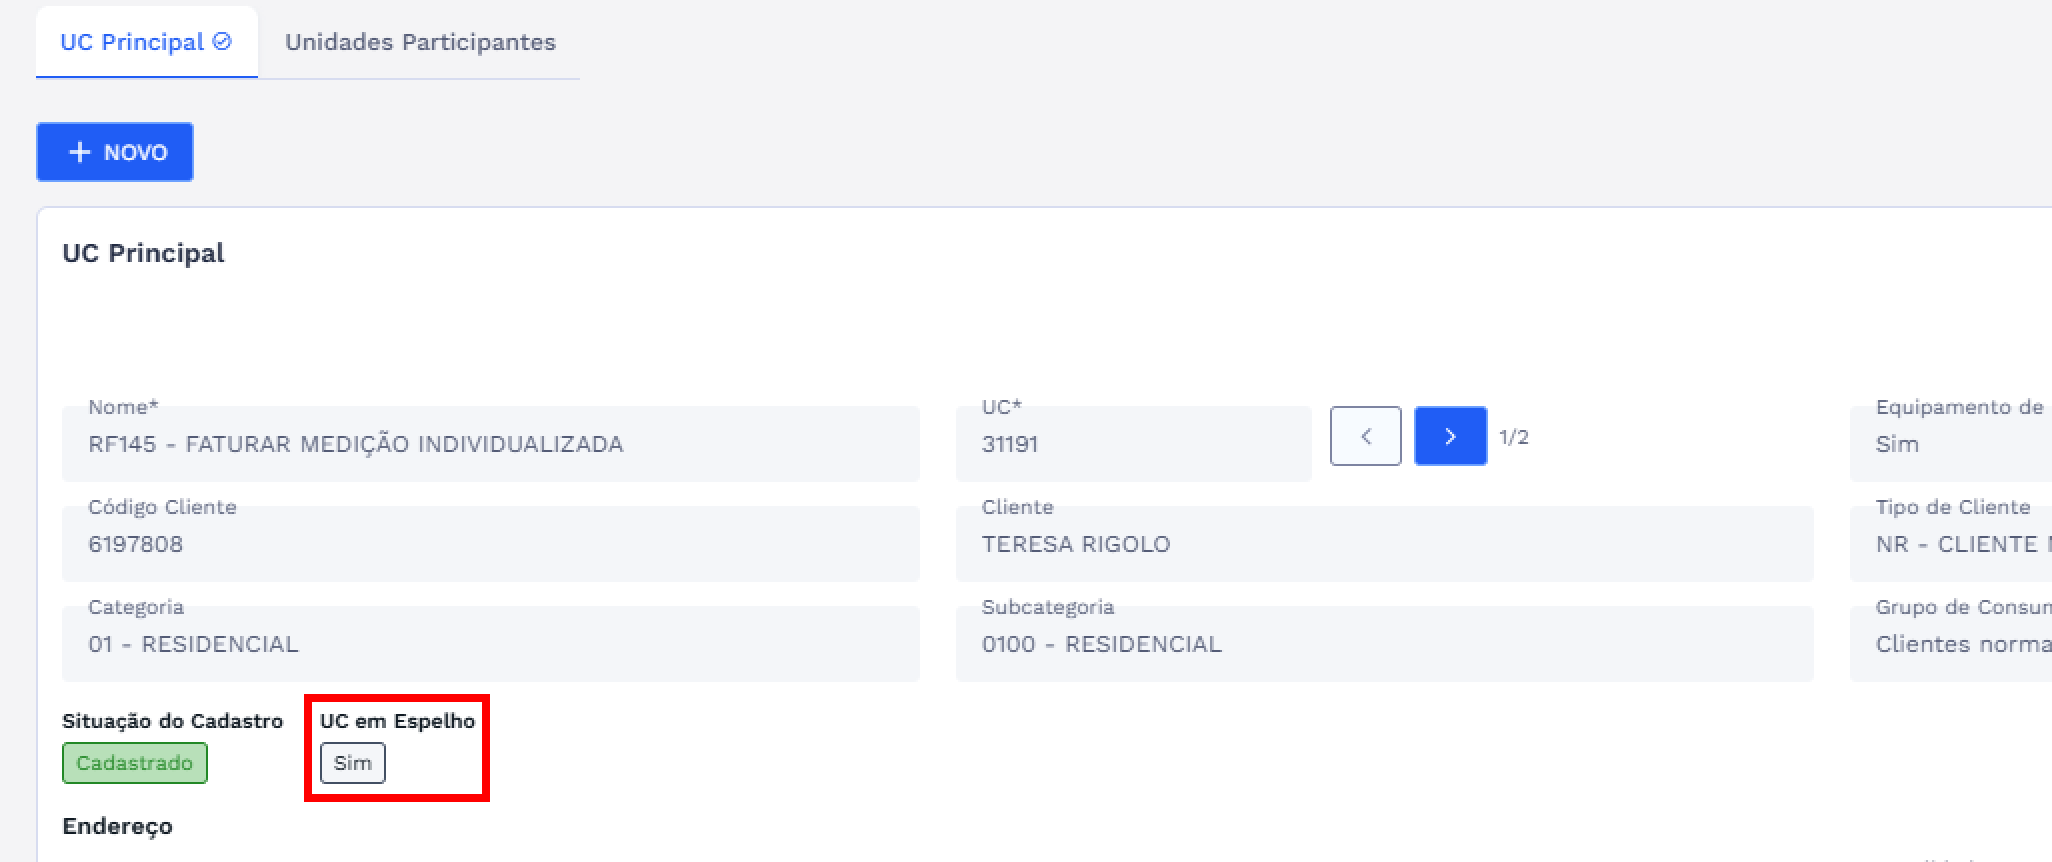Screen dimensions: 2052x862
Task: Click the Sim badge under UC em Espelho
Action: coord(353,763)
